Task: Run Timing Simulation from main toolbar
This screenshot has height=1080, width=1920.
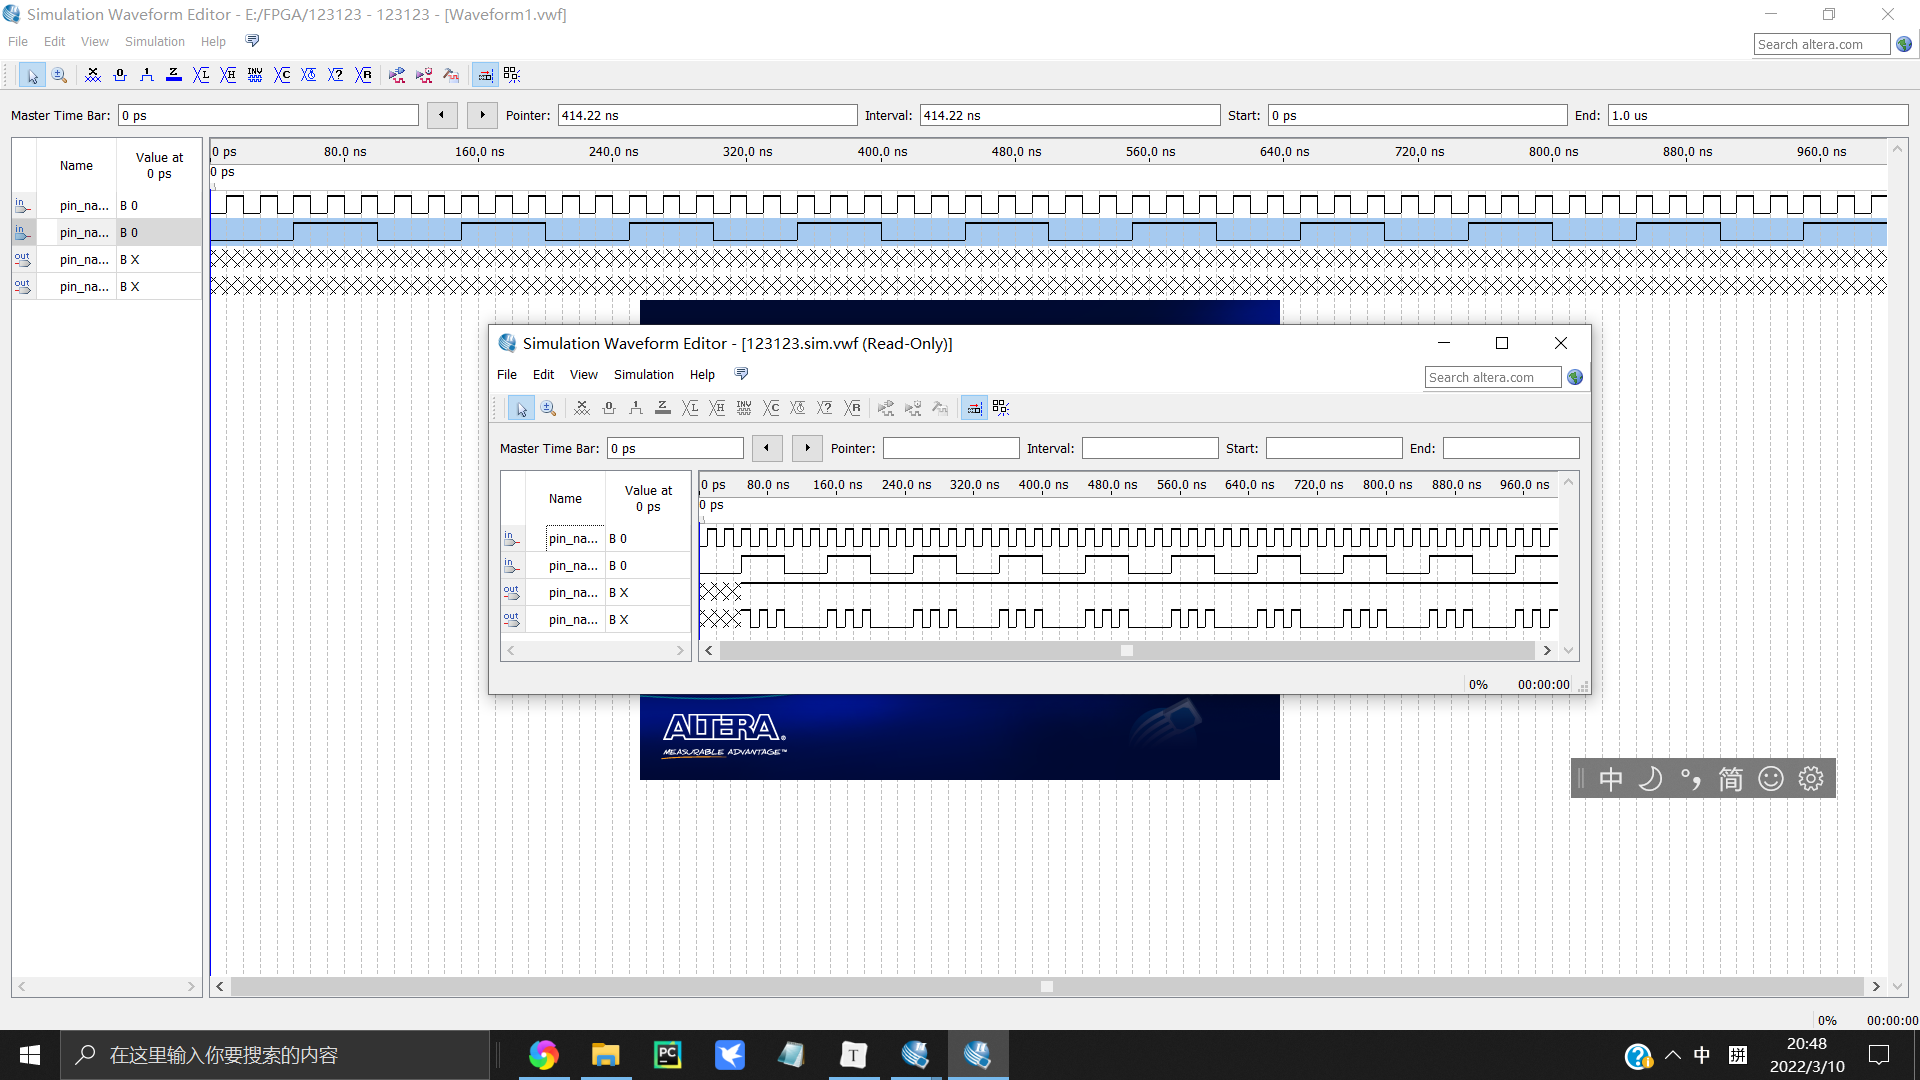Action: tap(424, 75)
